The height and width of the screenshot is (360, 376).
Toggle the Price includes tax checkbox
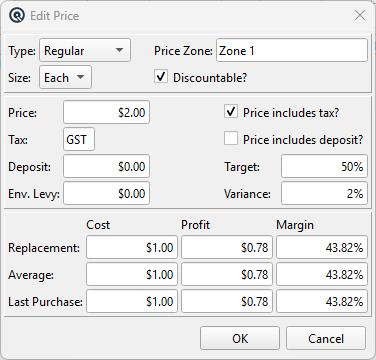point(231,112)
